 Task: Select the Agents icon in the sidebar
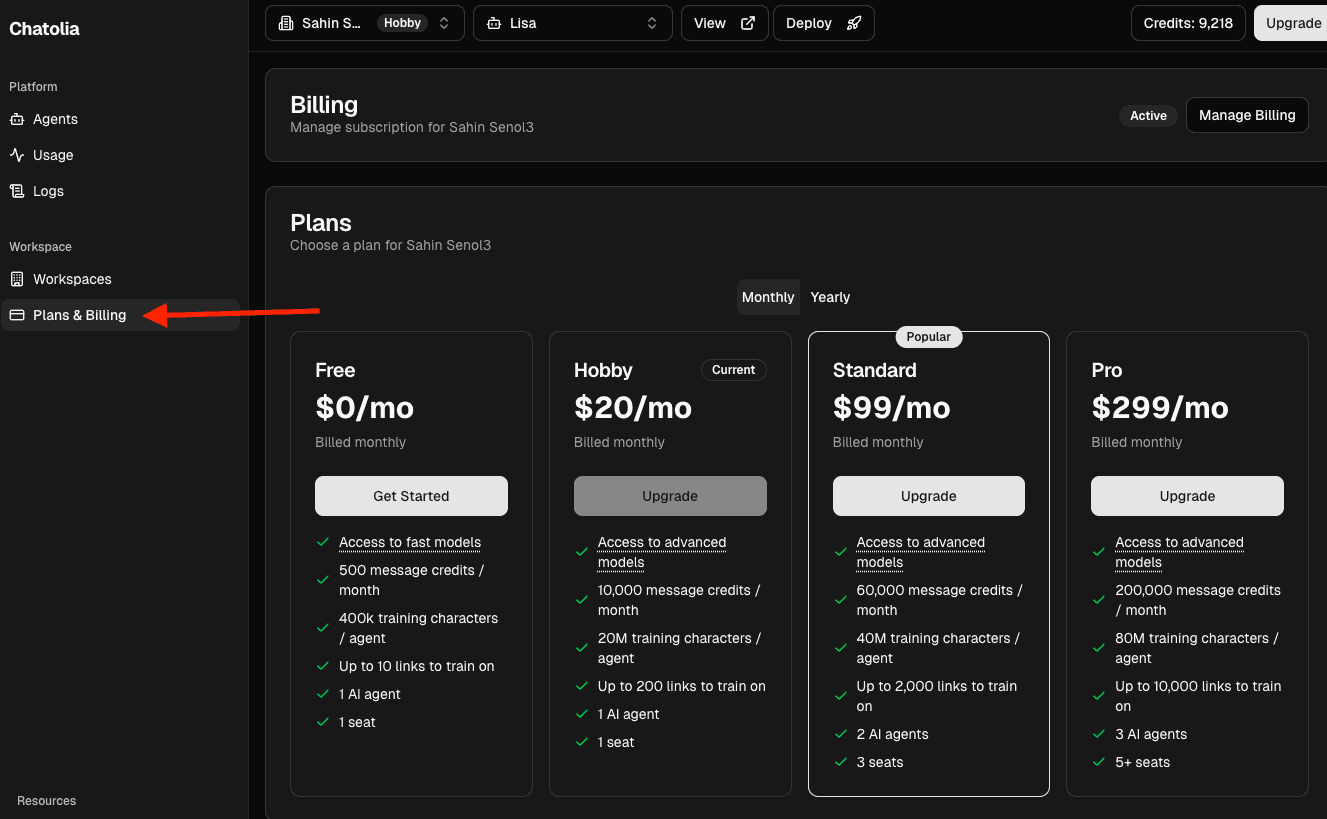pyautogui.click(x=18, y=119)
